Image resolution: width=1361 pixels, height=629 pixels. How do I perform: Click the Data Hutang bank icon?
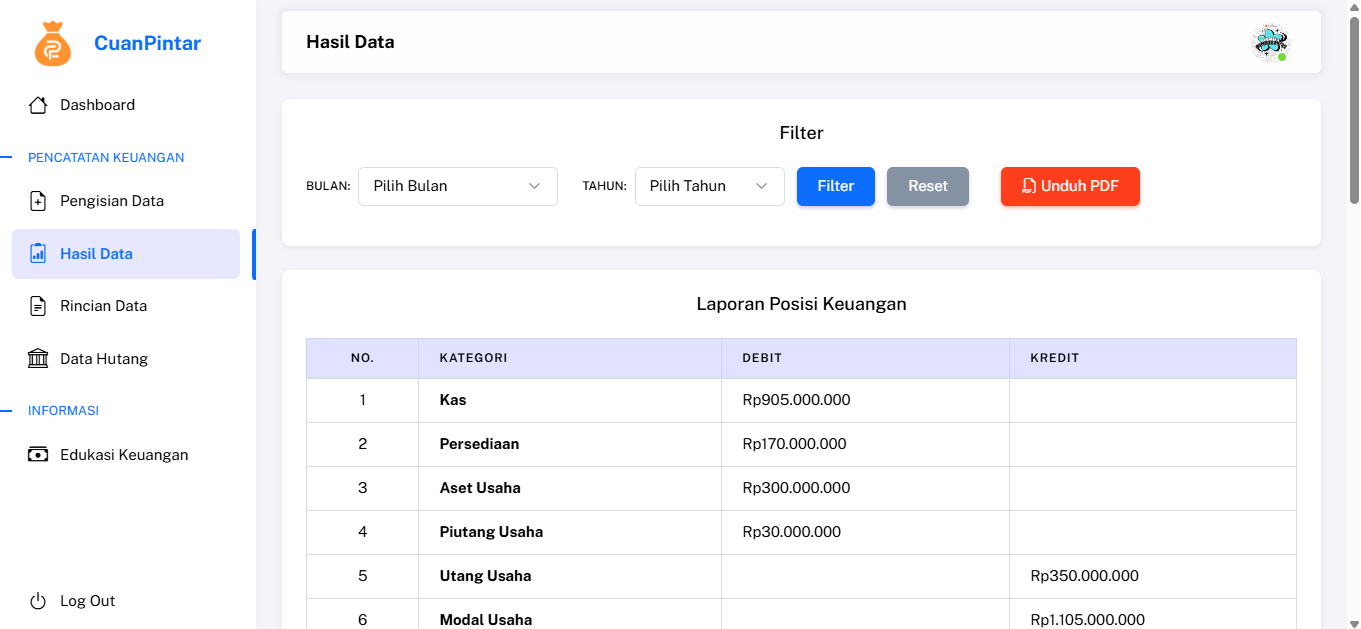pyautogui.click(x=38, y=359)
